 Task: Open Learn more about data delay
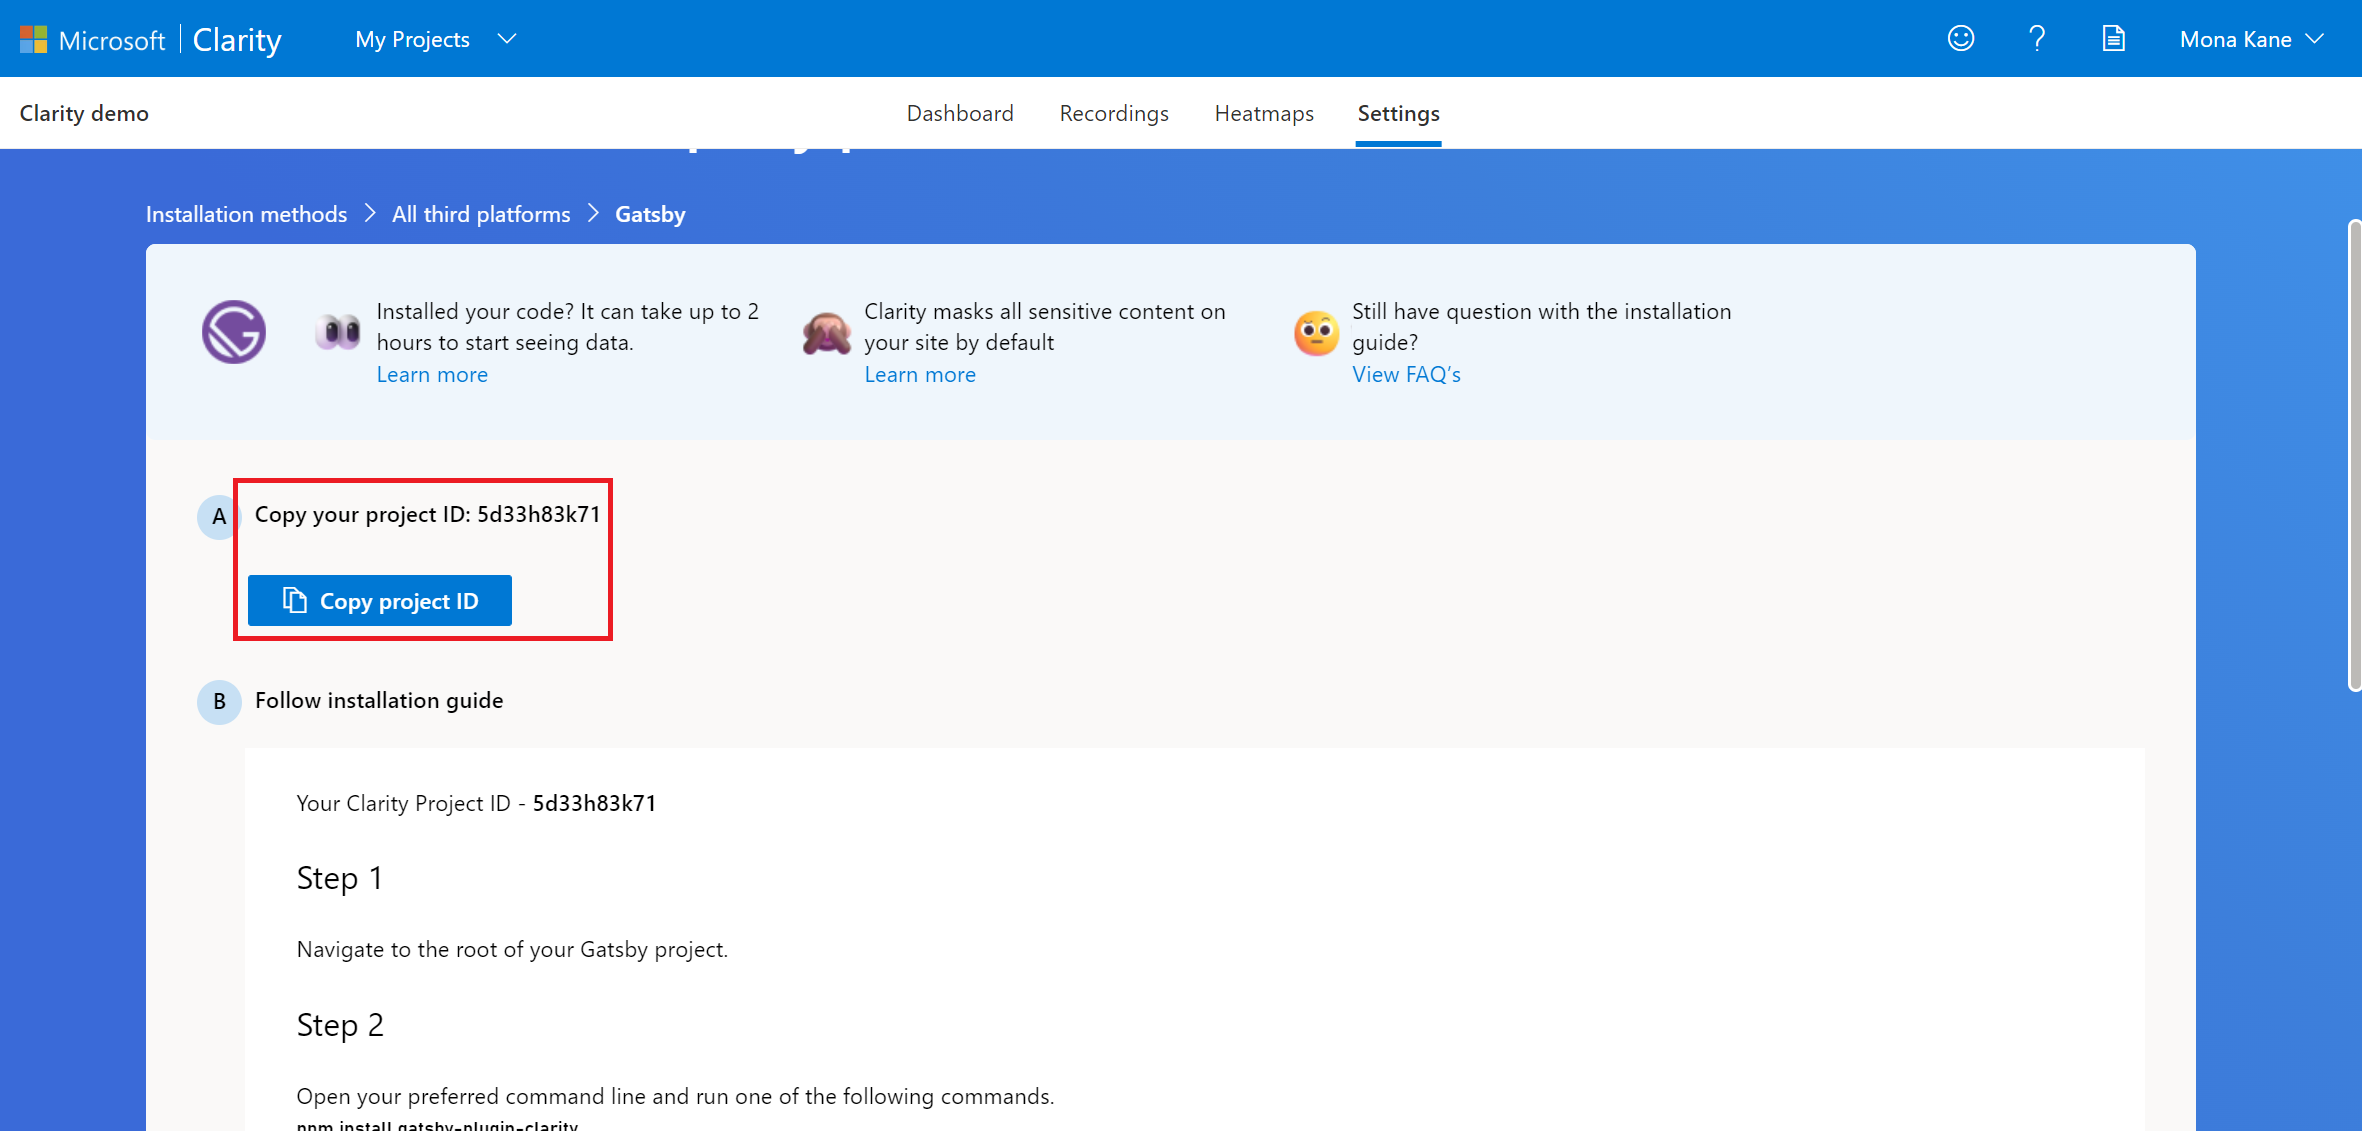(432, 374)
